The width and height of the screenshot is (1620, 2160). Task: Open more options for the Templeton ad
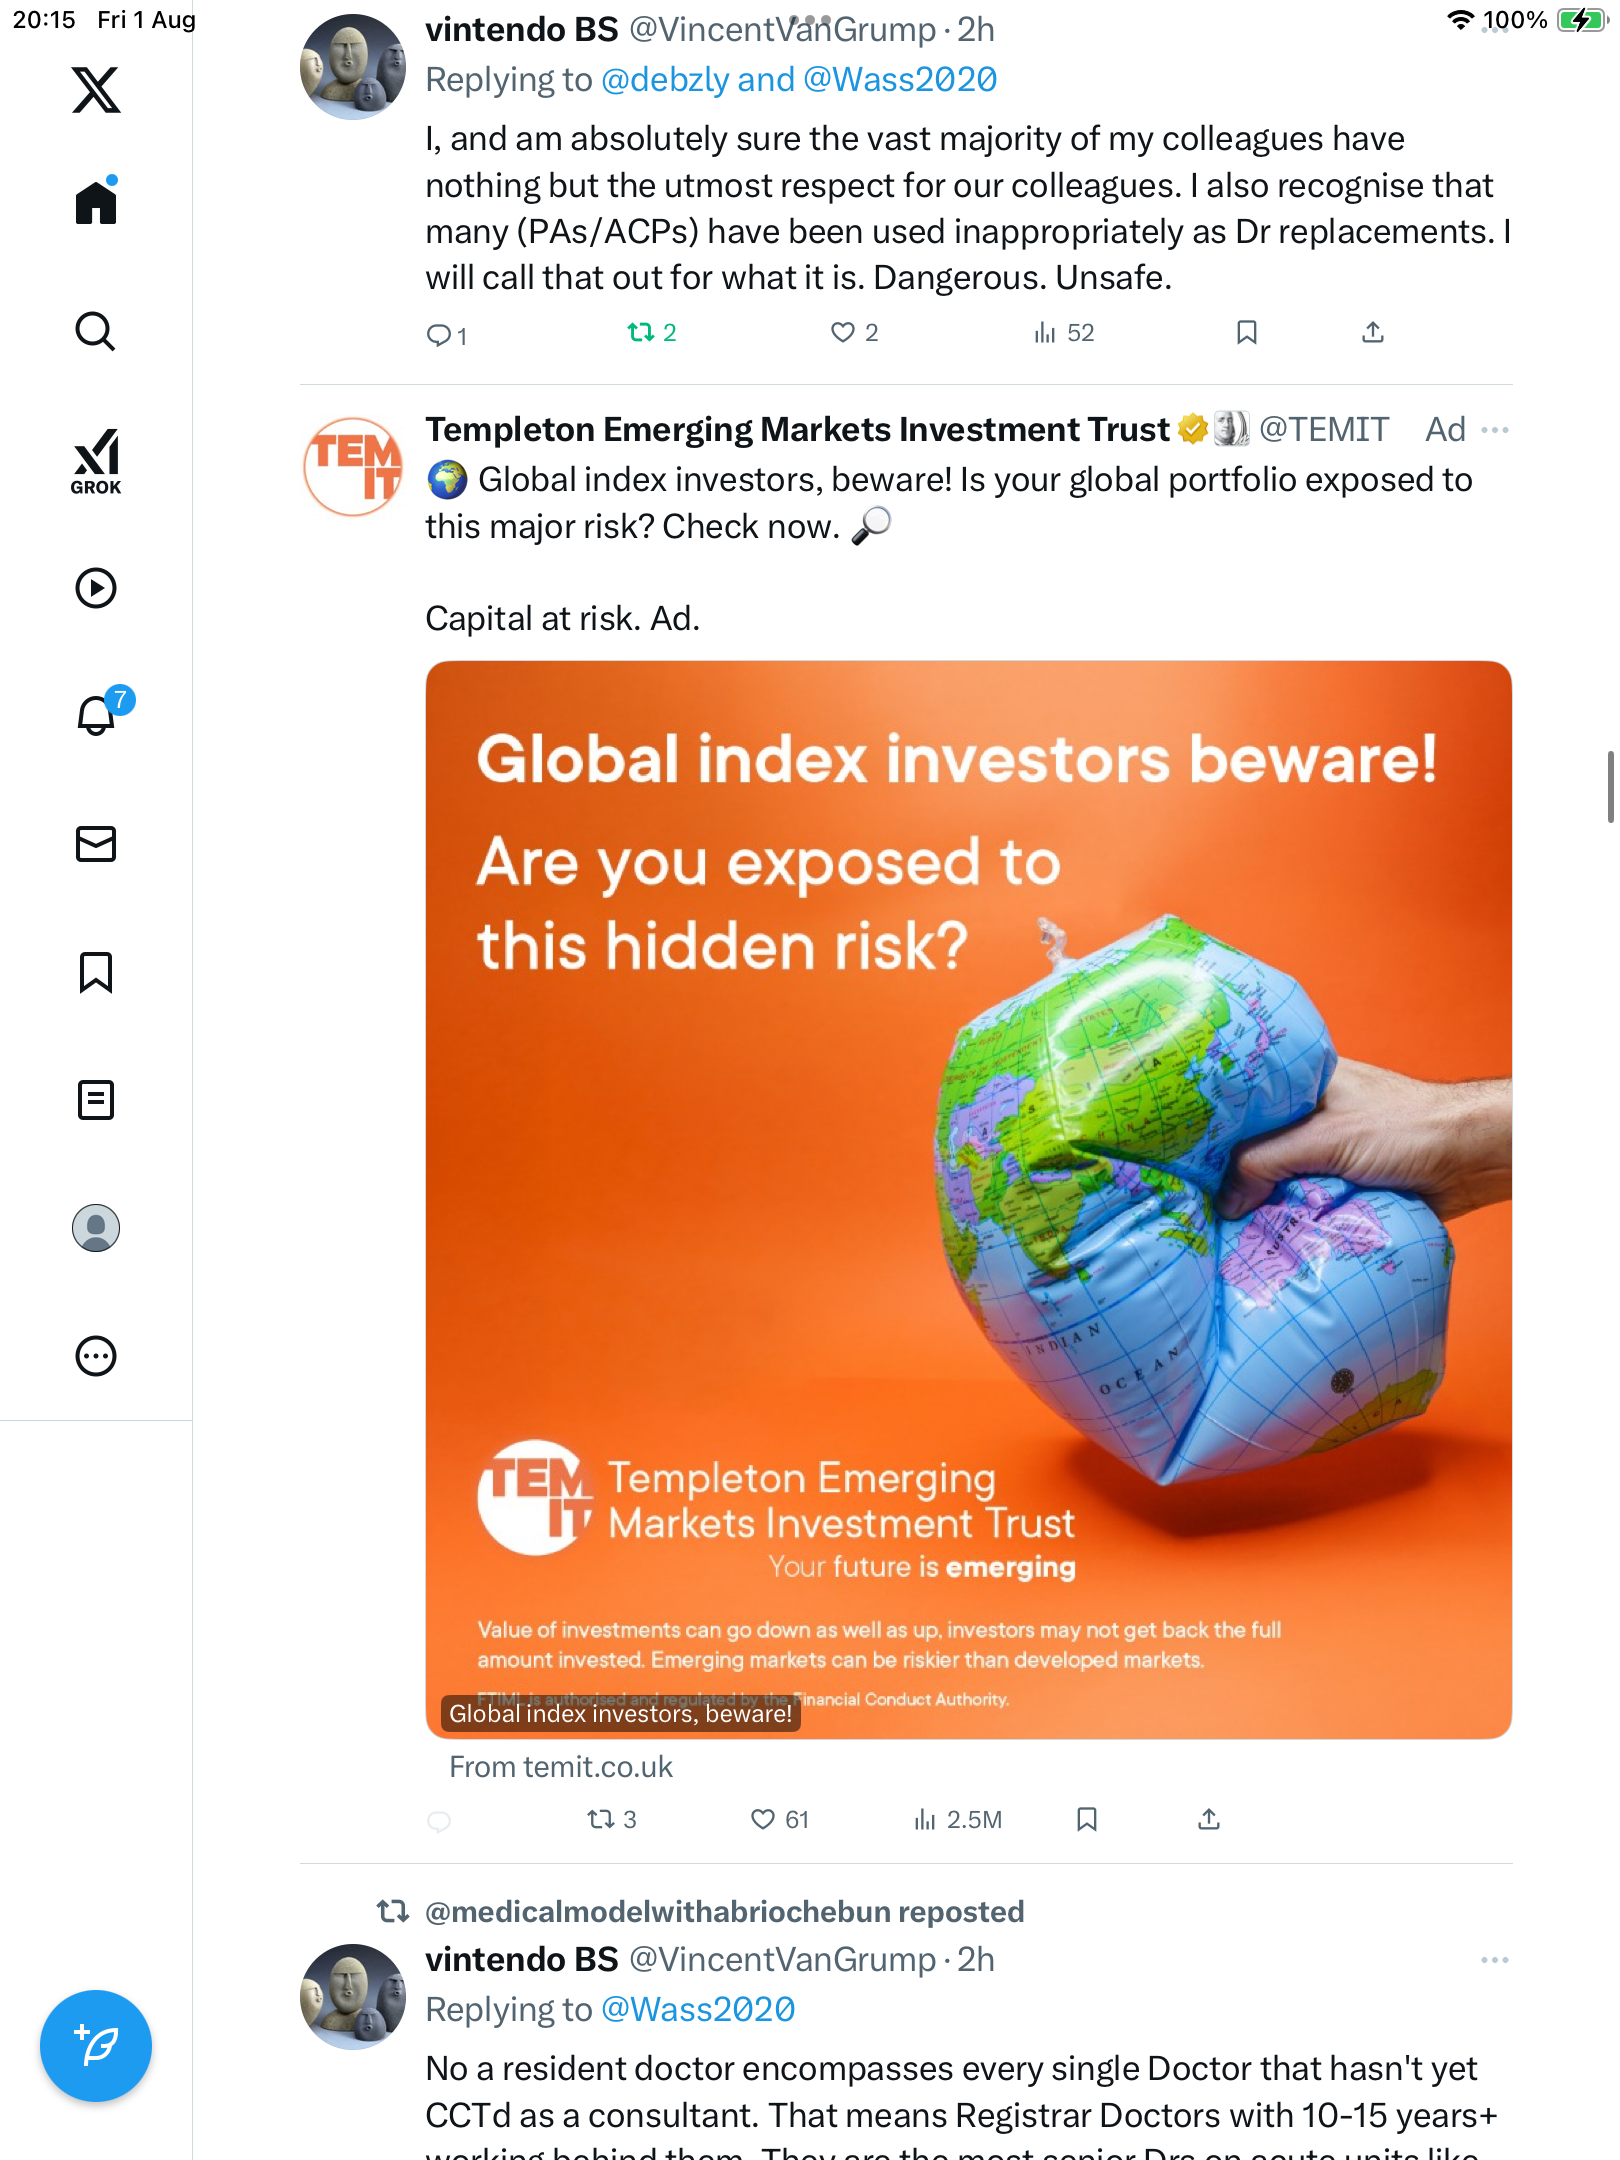point(1495,430)
